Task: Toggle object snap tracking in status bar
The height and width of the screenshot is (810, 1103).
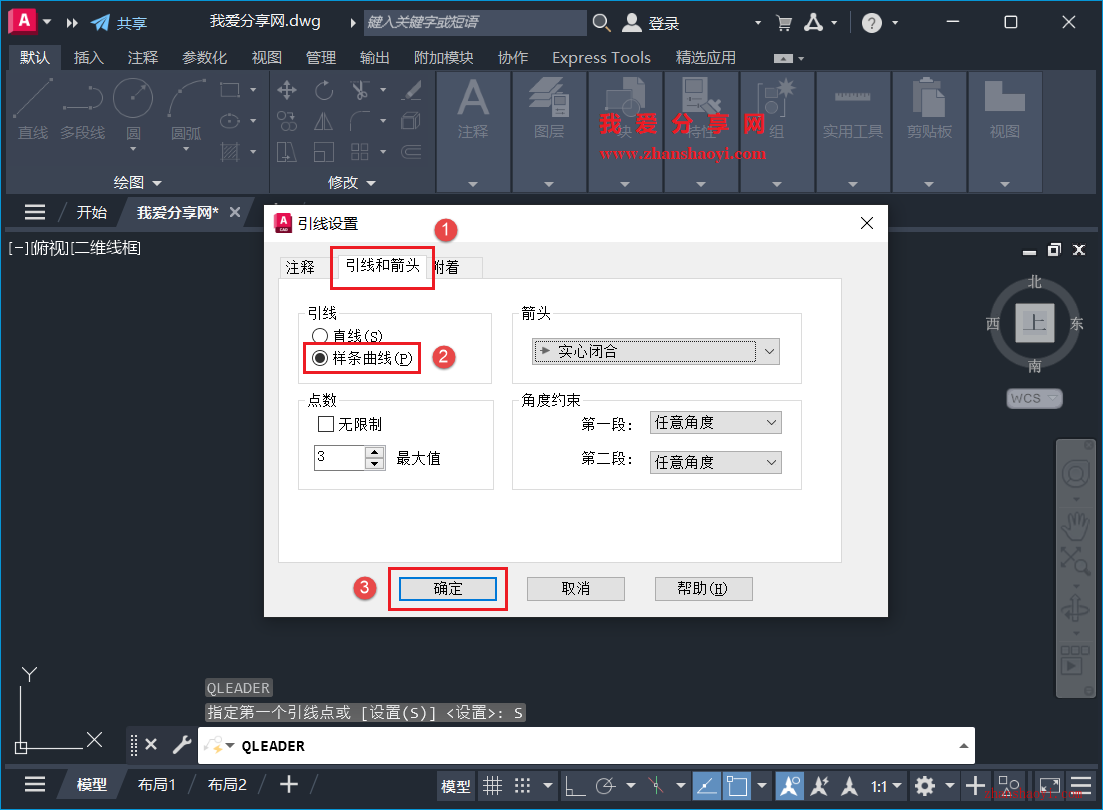Action: (x=706, y=786)
